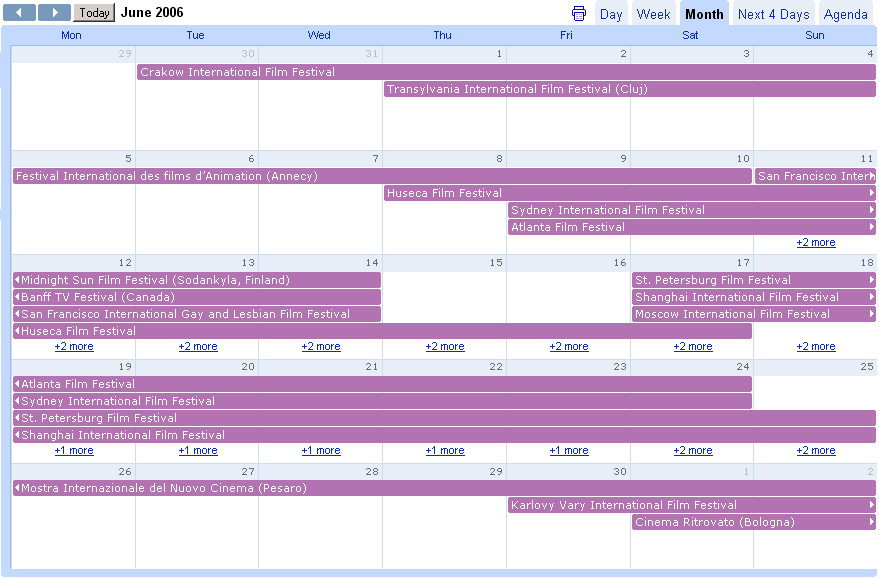Open Mostra Internazionale del Nuovo Cinema (Pesaro)
The height and width of the screenshot is (579, 879).
click(x=445, y=488)
